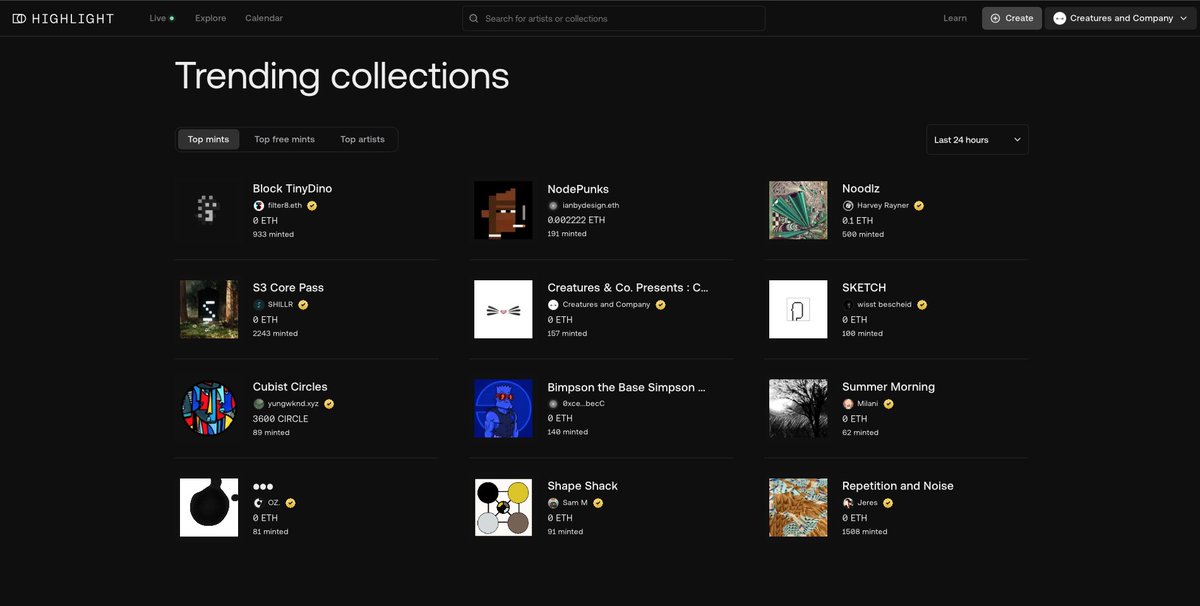The width and height of the screenshot is (1200, 606).
Task: Click the Milani artist avatar
Action: 848,404
